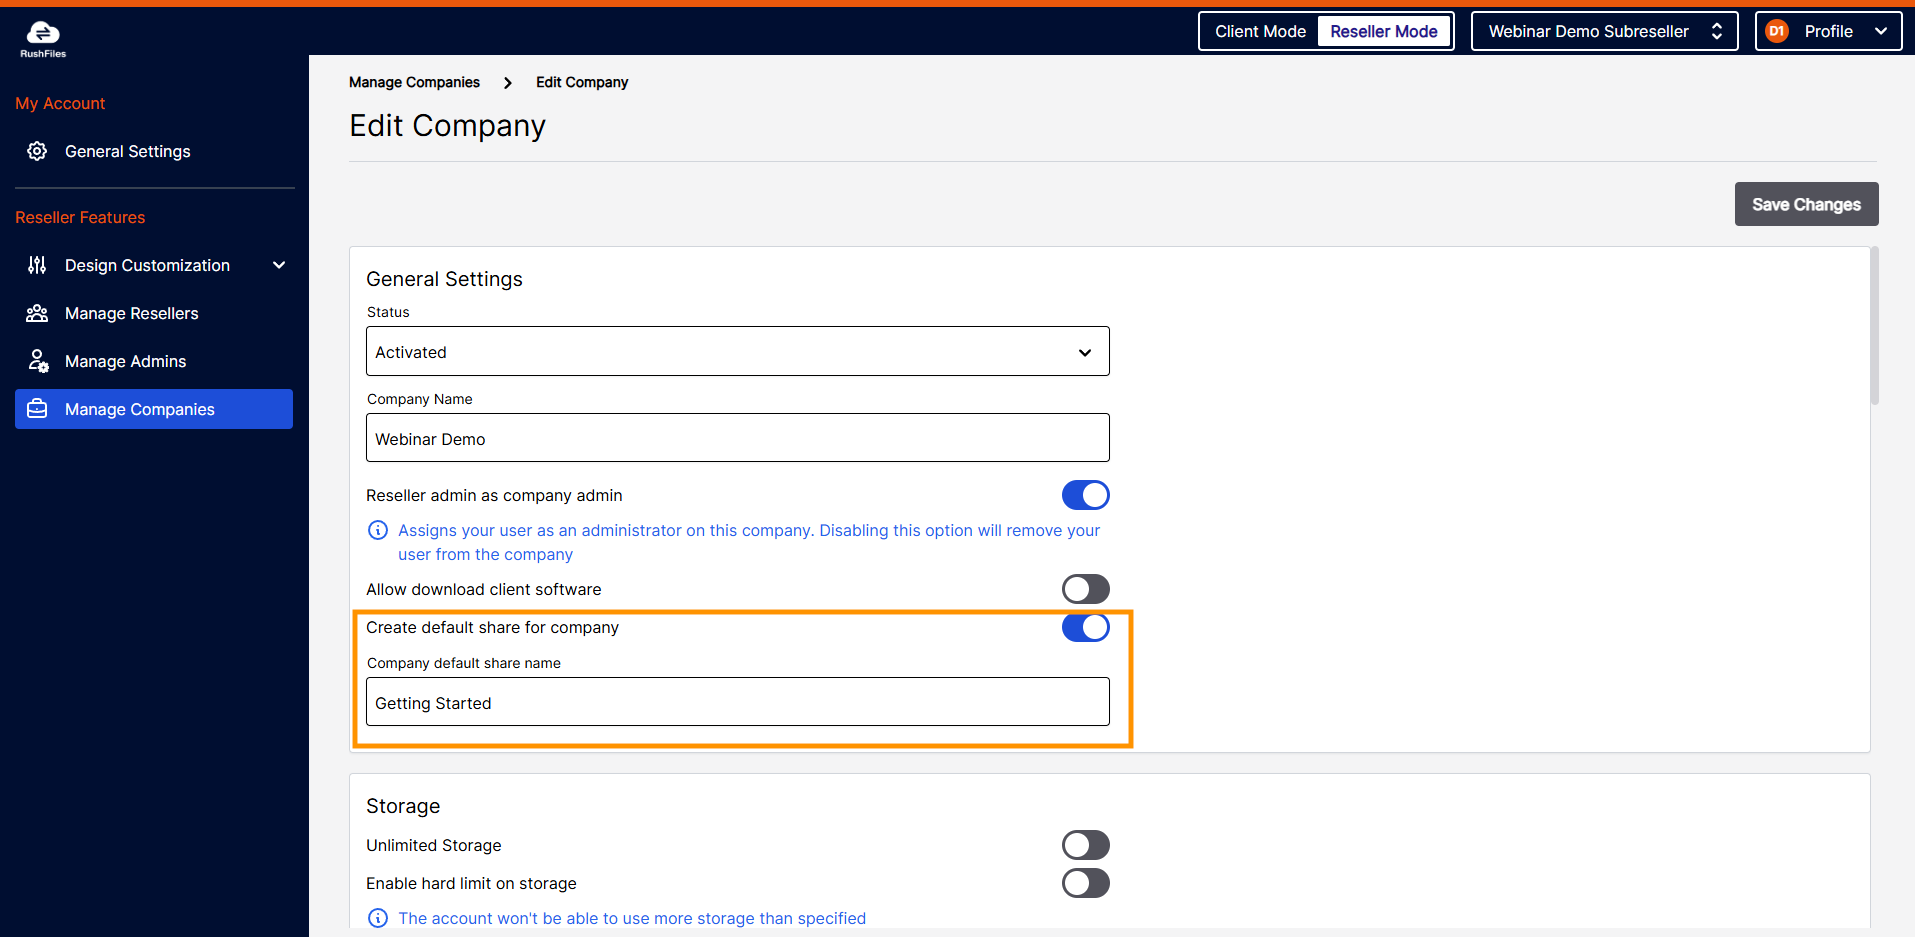The height and width of the screenshot is (937, 1915).
Task: Open the Status dropdown
Action: pyautogui.click(x=738, y=351)
